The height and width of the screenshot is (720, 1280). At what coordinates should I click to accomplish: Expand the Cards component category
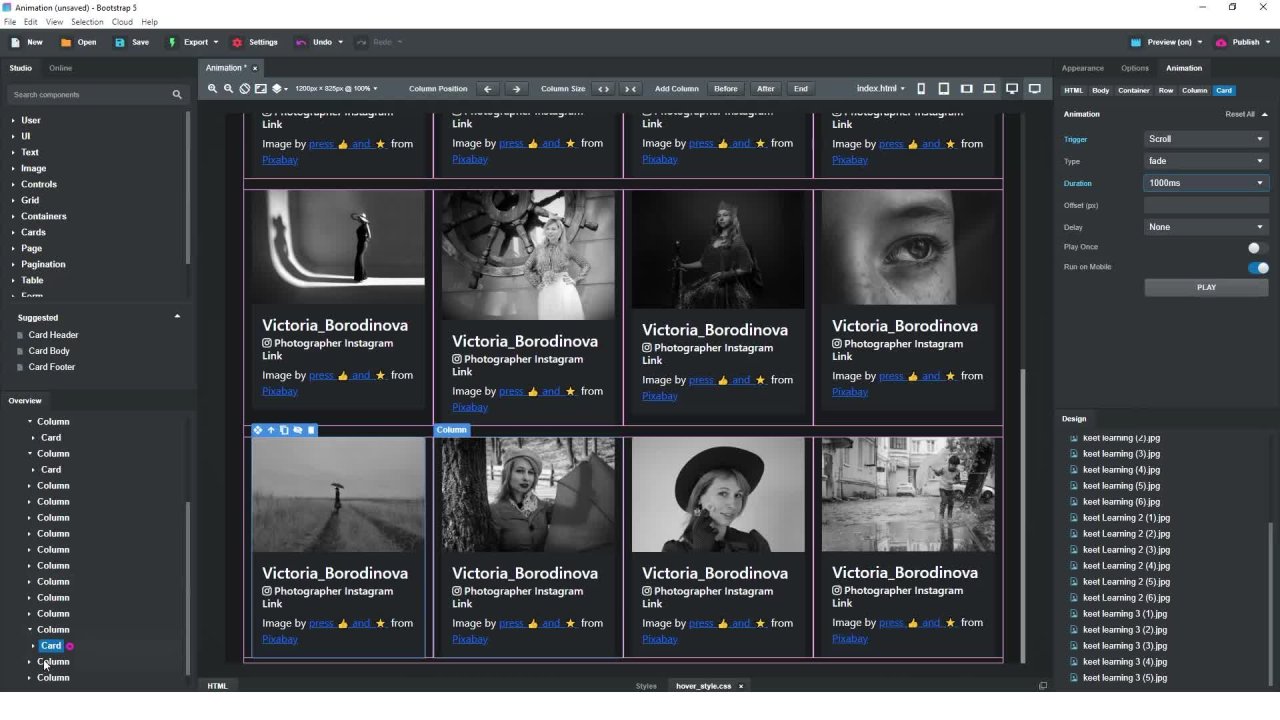coord(33,232)
